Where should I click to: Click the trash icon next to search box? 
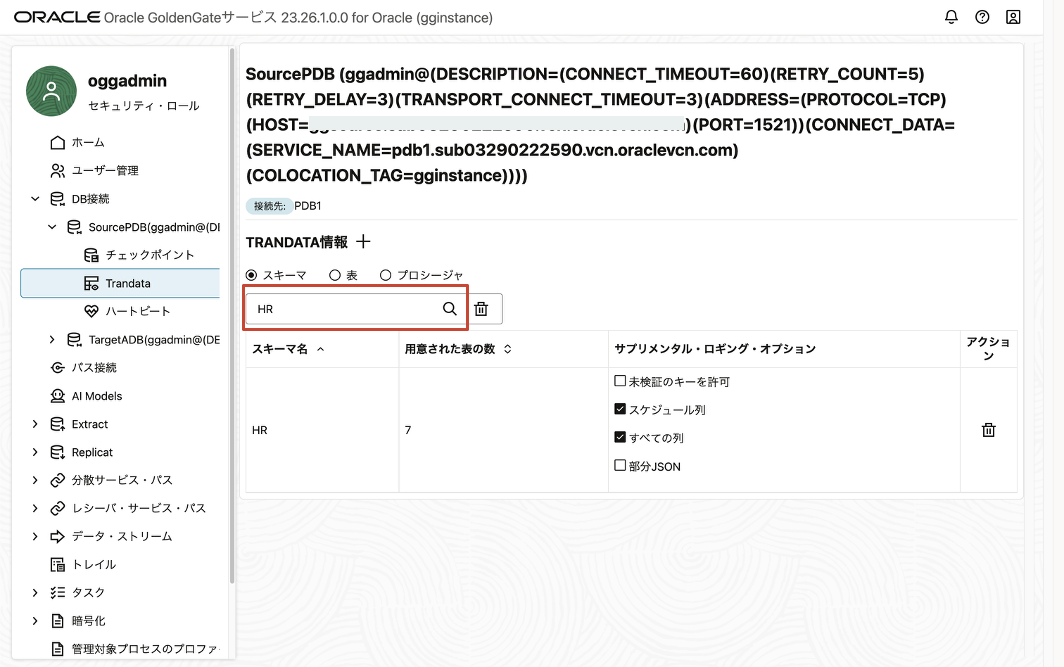tap(481, 309)
